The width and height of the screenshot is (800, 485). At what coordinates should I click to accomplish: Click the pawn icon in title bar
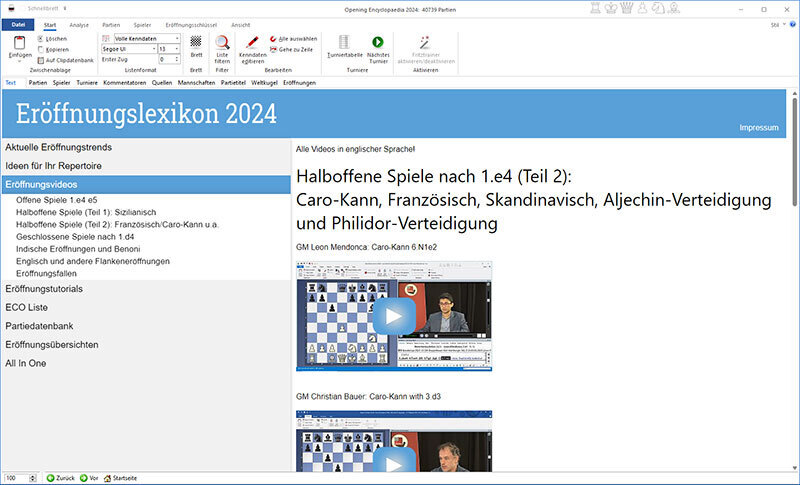642,8
